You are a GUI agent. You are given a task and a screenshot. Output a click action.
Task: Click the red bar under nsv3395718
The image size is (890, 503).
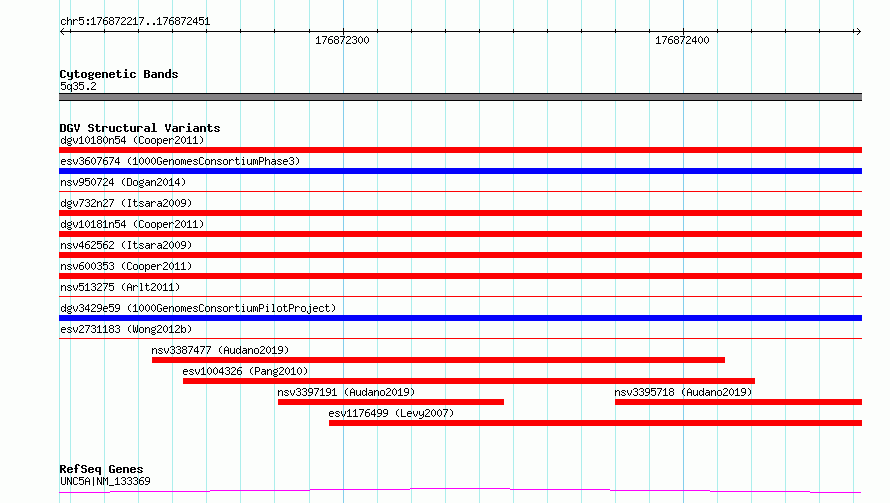click(x=738, y=402)
